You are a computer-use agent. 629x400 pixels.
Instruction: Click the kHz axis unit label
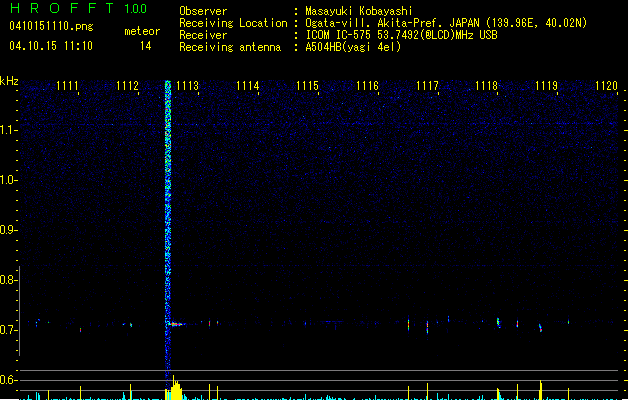[9, 81]
